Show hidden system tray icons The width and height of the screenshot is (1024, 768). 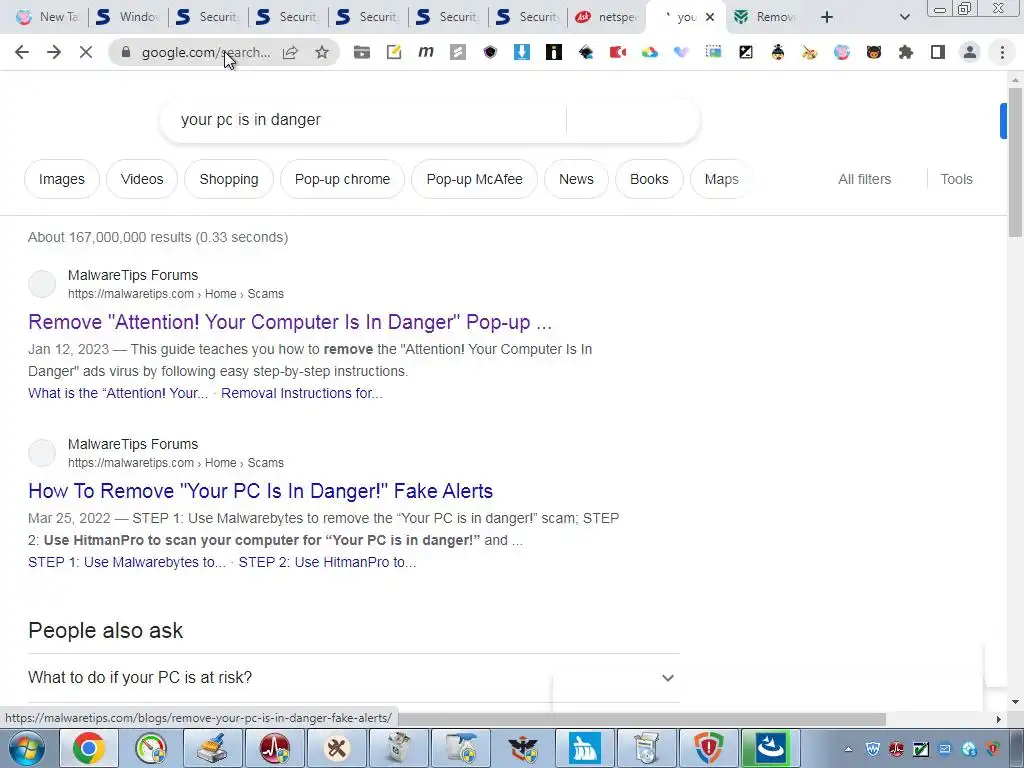848,750
